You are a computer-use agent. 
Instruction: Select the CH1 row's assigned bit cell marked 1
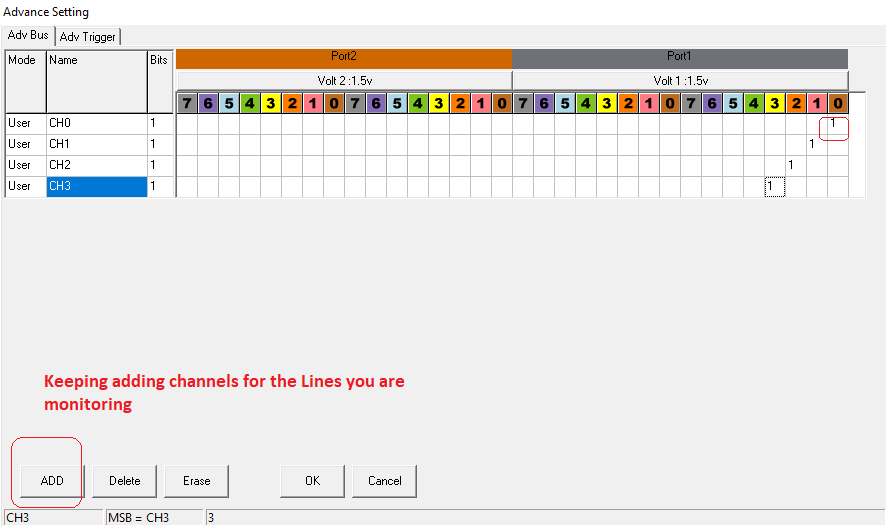click(x=812, y=144)
